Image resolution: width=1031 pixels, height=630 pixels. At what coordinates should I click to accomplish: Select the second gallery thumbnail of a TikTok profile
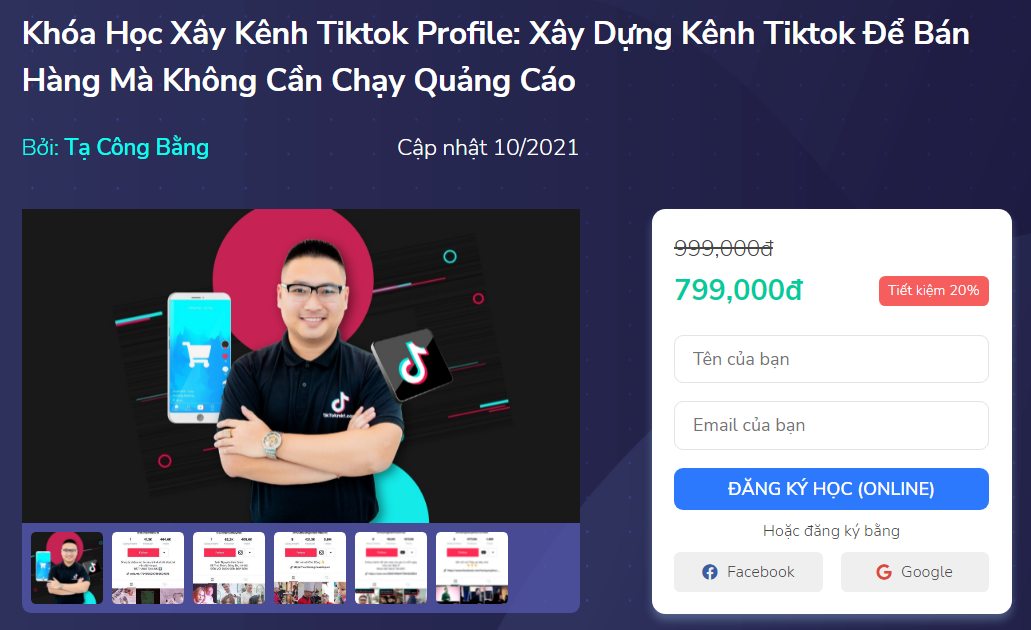pyautogui.click(x=148, y=568)
